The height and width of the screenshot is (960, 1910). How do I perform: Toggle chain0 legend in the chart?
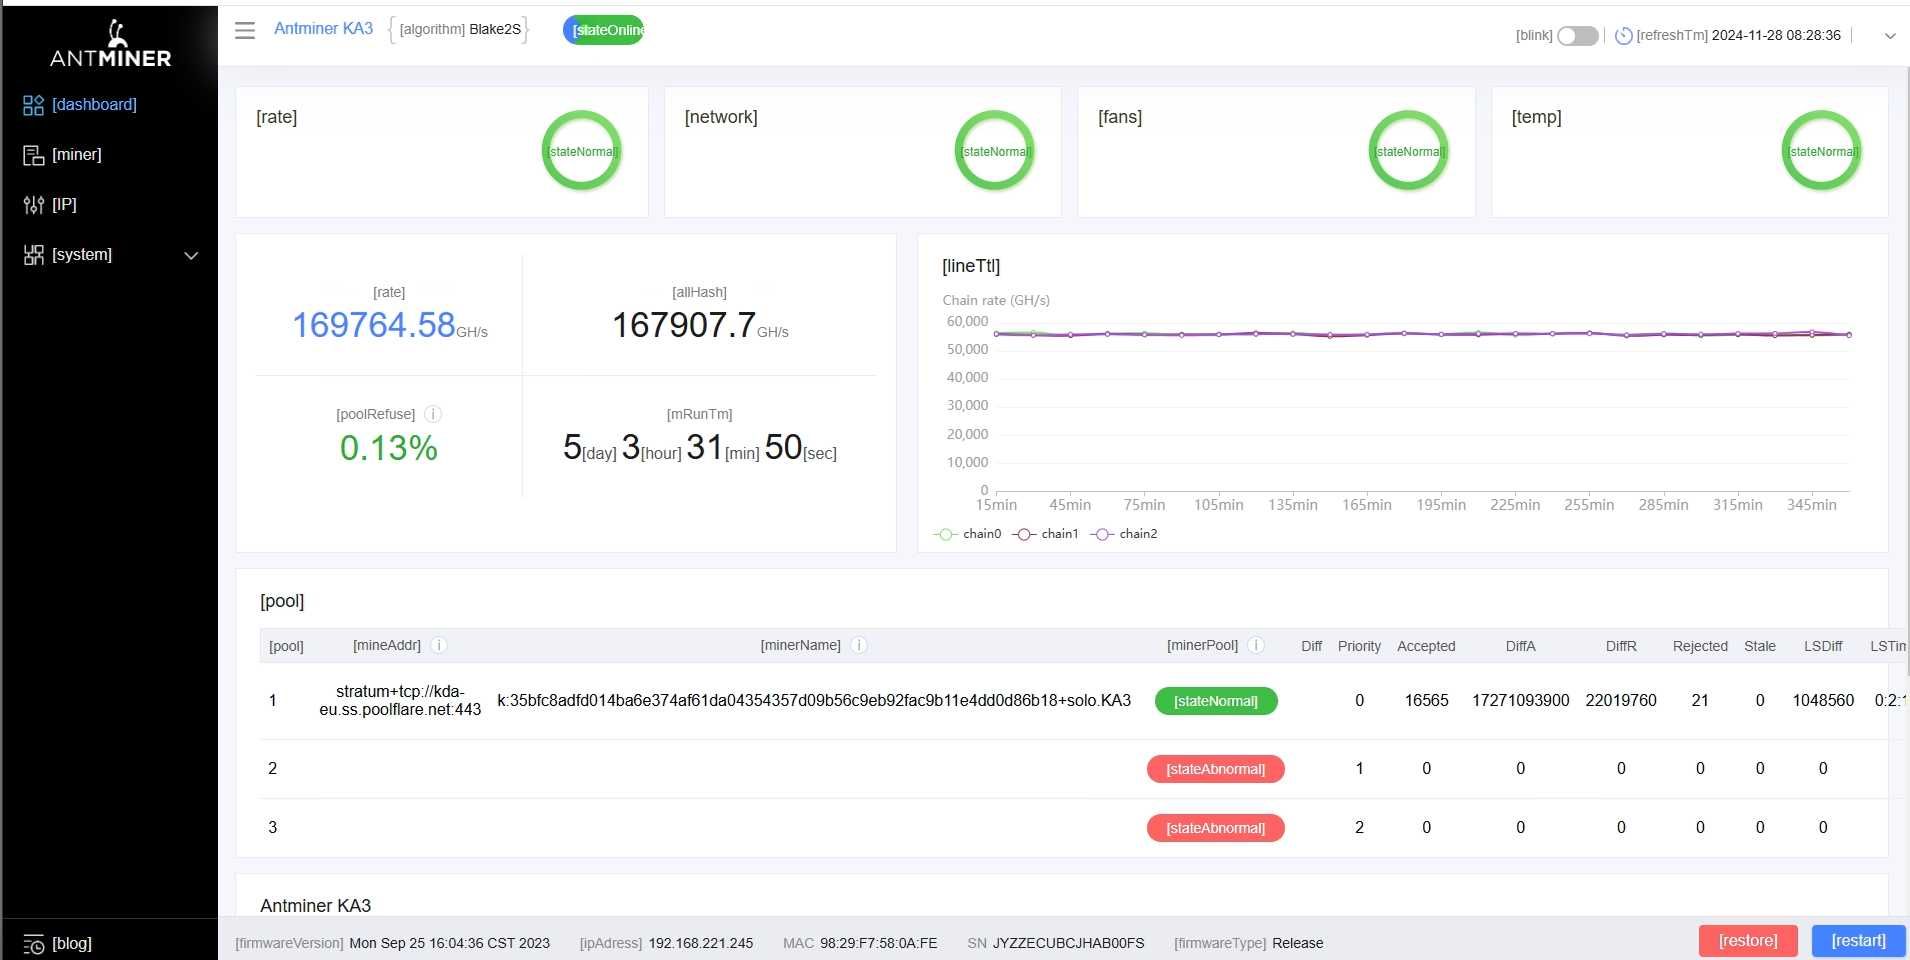click(x=967, y=534)
